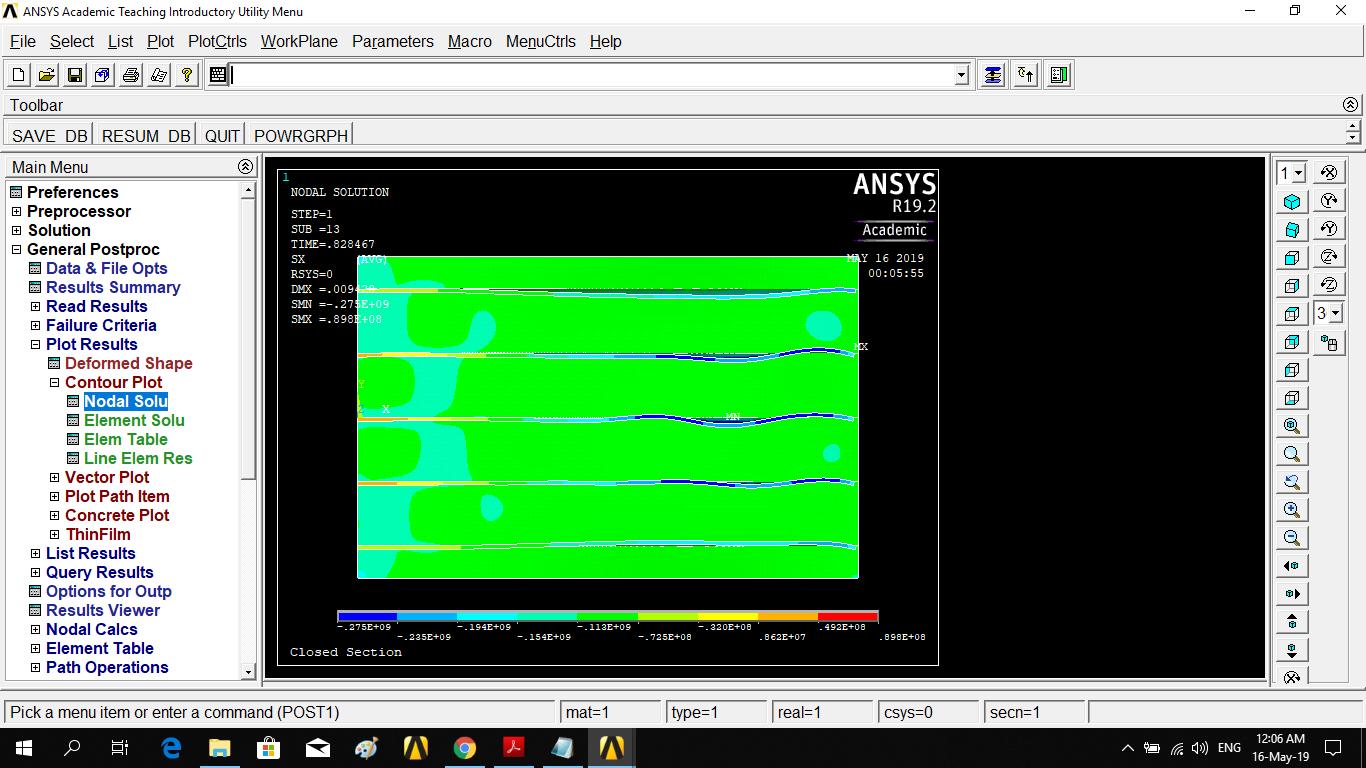Click the ANSYS Help question mark icon

(187, 75)
